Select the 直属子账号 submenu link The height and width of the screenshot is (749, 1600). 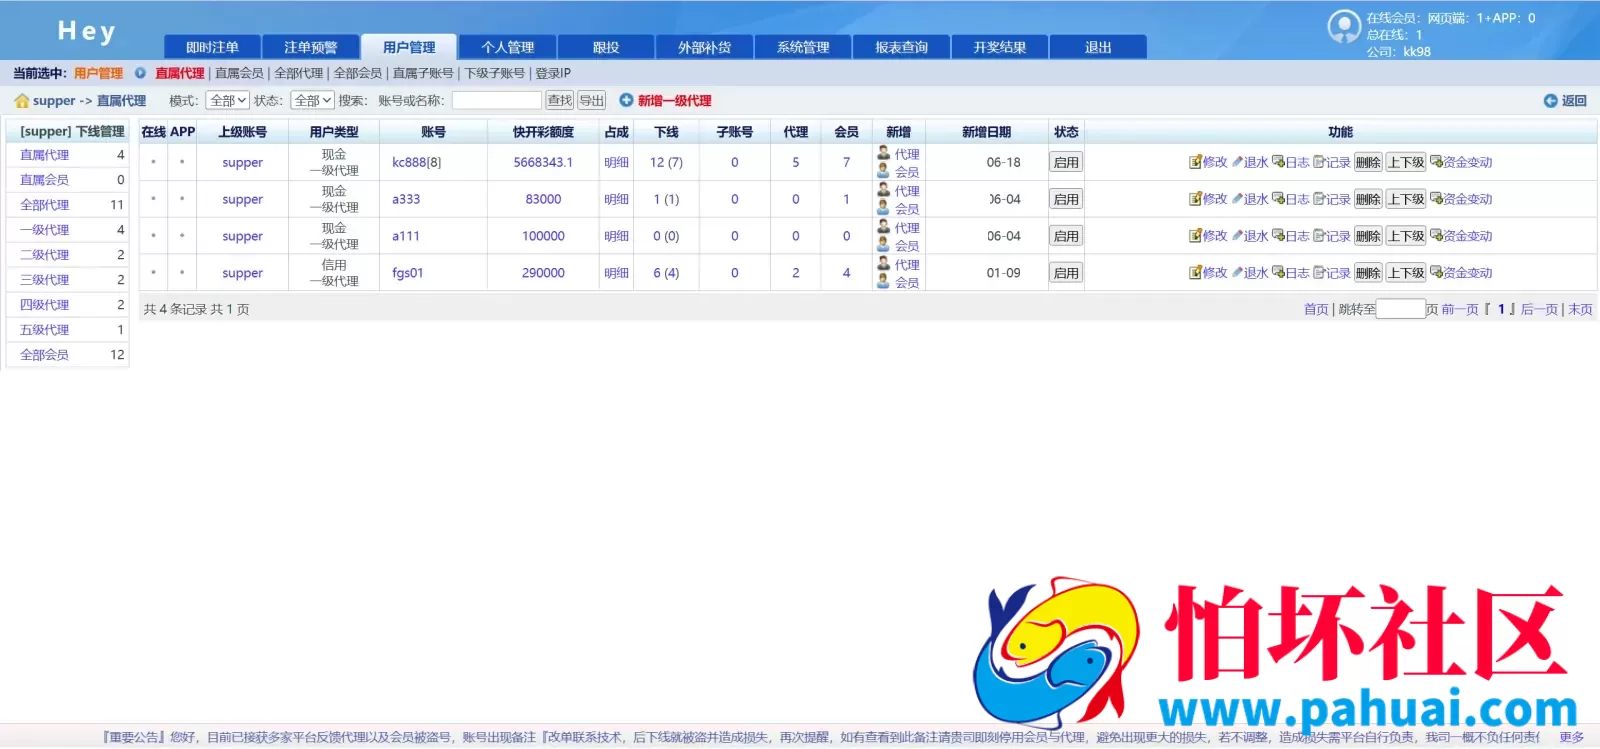(x=423, y=73)
